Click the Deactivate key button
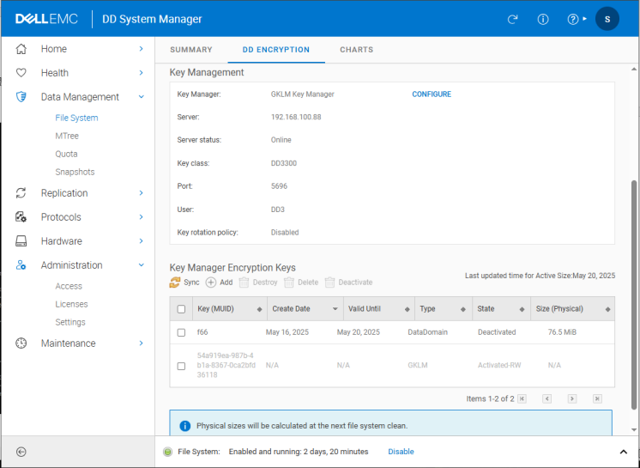 tap(349, 282)
